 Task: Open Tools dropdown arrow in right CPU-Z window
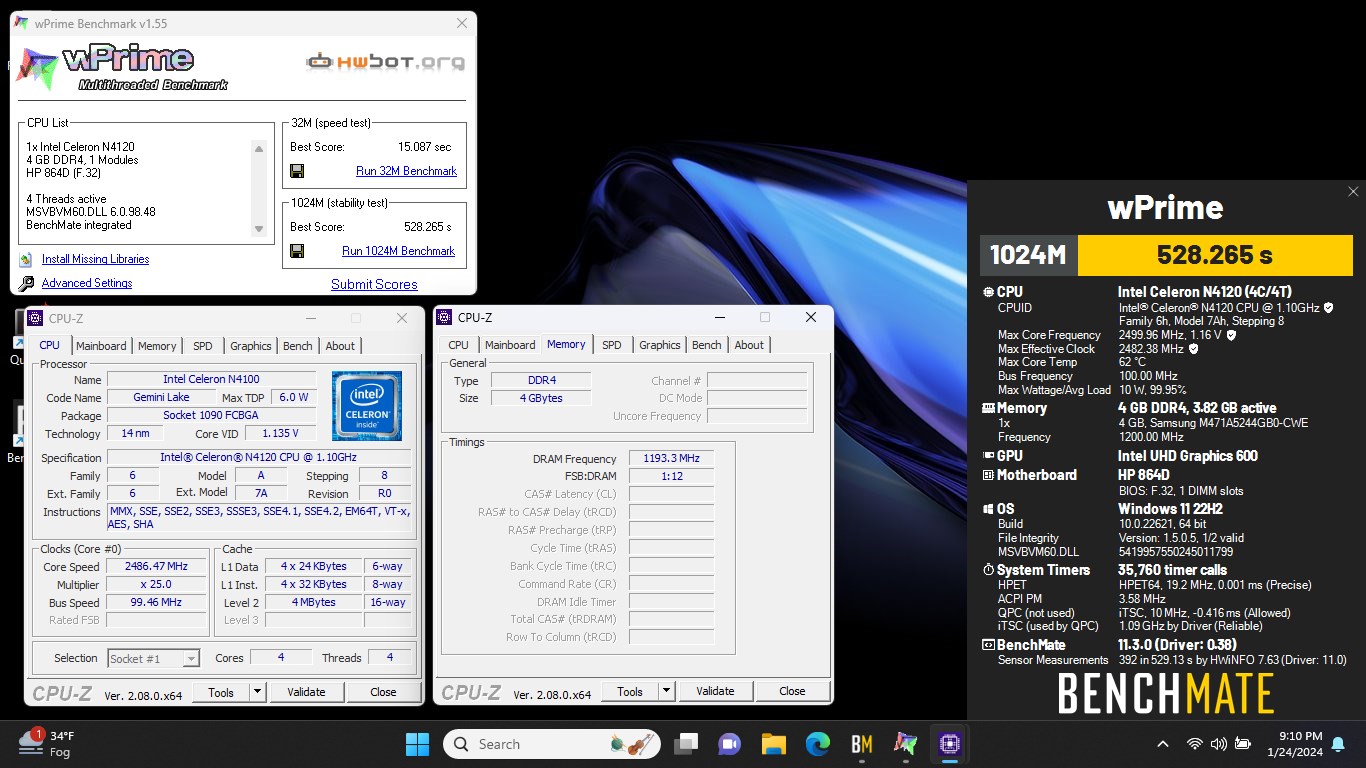point(666,691)
